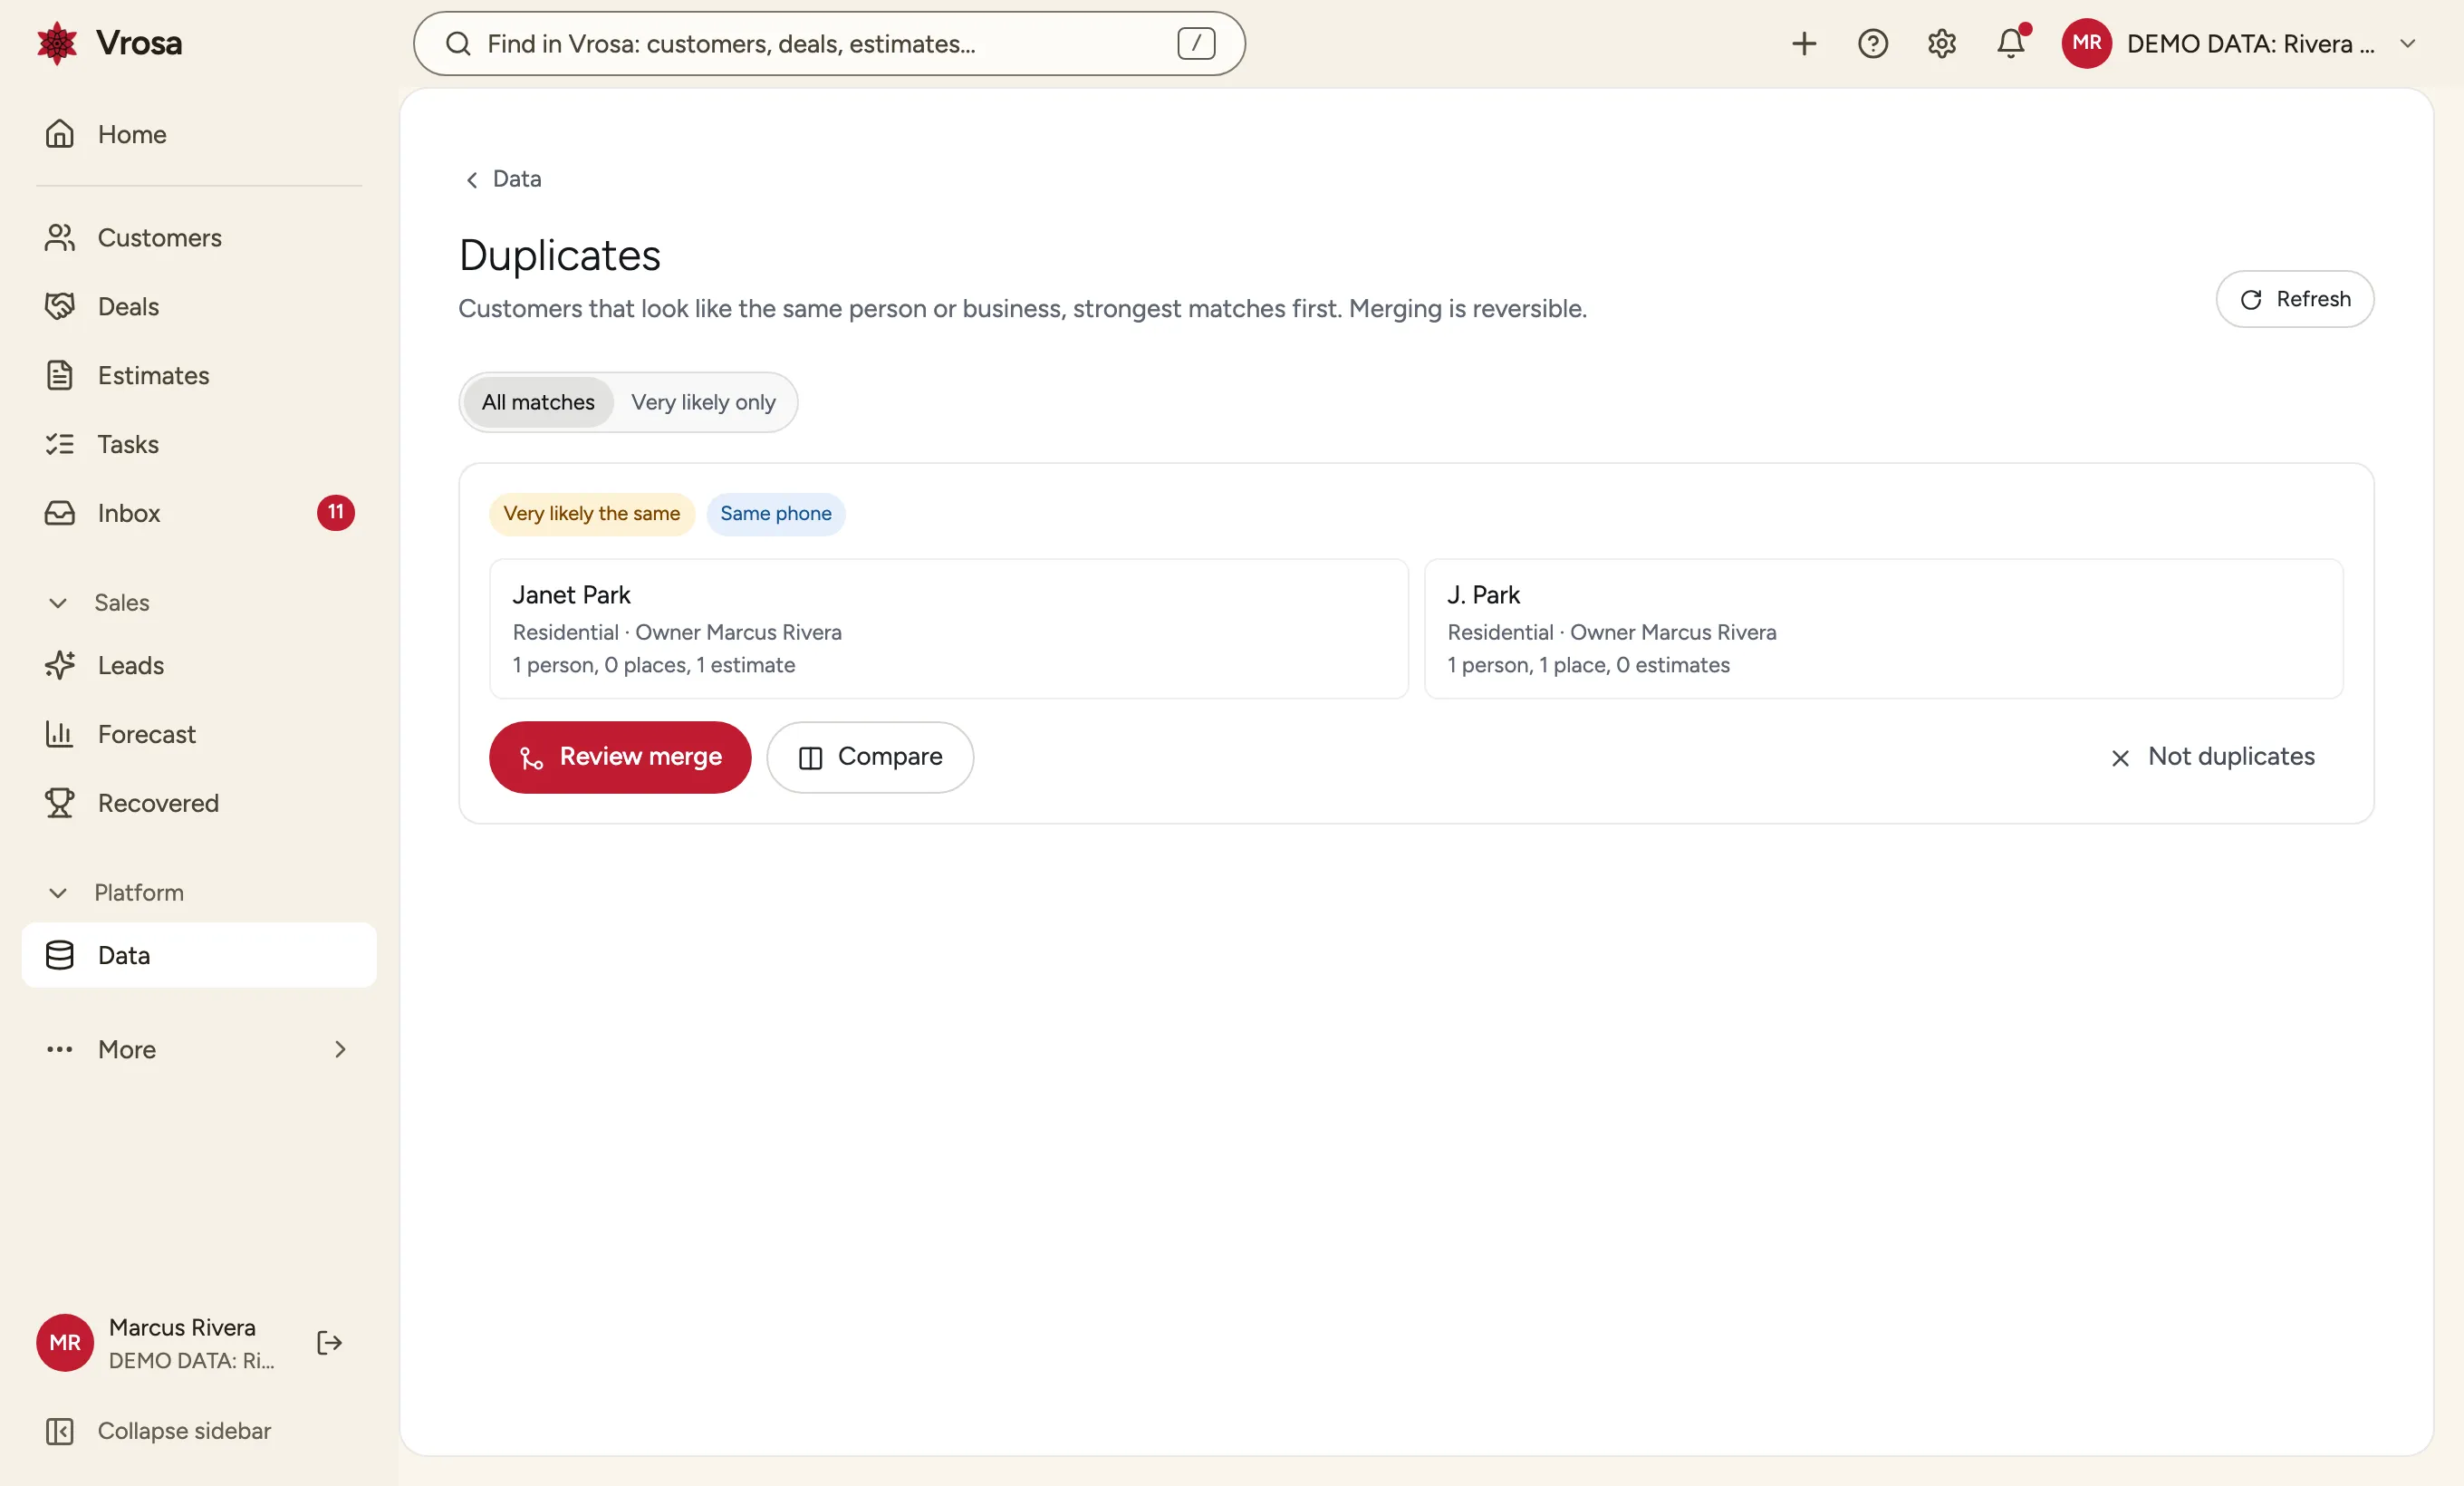Go to Customers in the sidebar
The width and height of the screenshot is (2464, 1486).
pyautogui.click(x=199, y=238)
